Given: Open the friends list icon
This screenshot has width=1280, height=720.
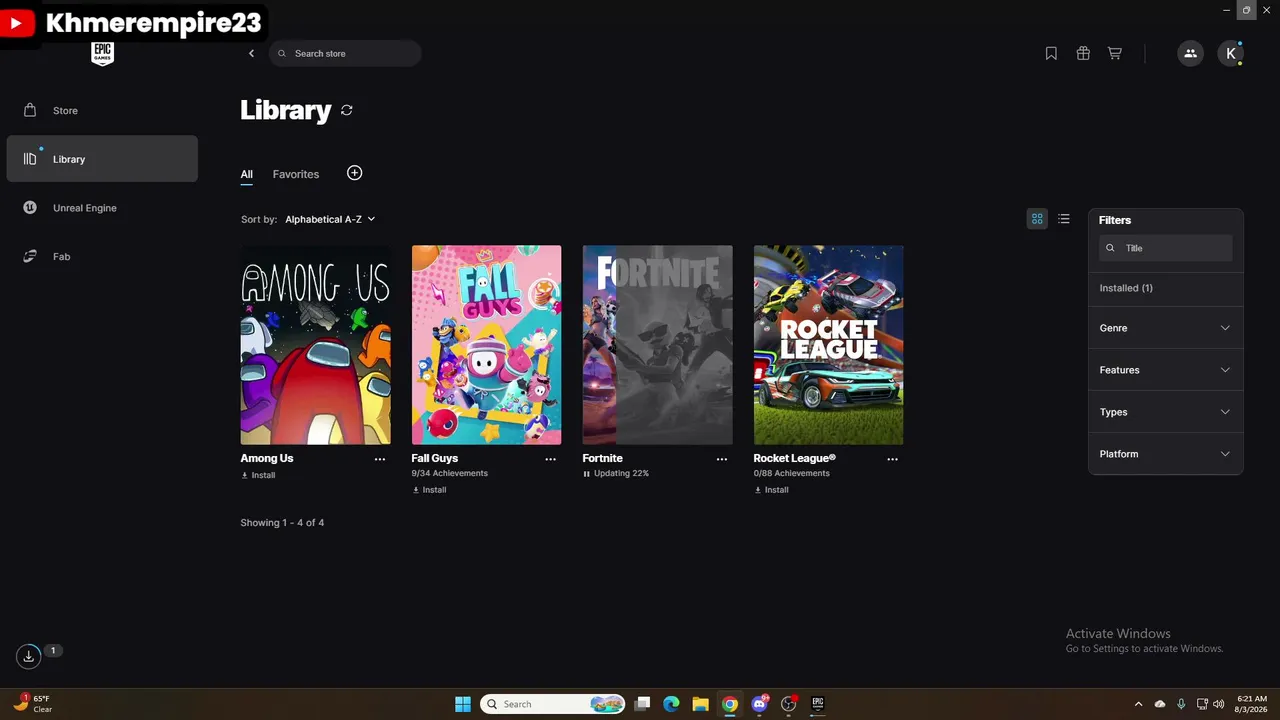Looking at the screenshot, I should point(1190,53).
